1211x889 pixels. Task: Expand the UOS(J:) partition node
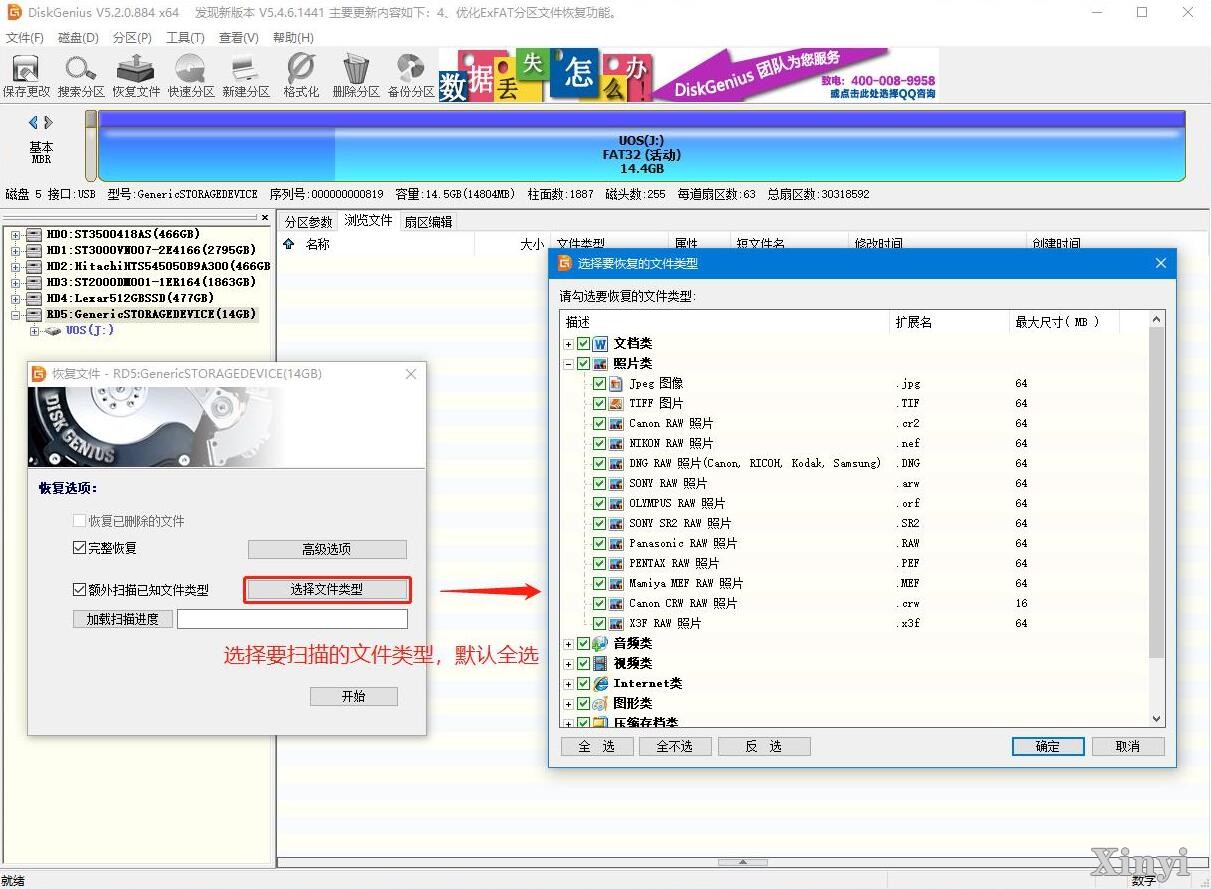point(35,331)
